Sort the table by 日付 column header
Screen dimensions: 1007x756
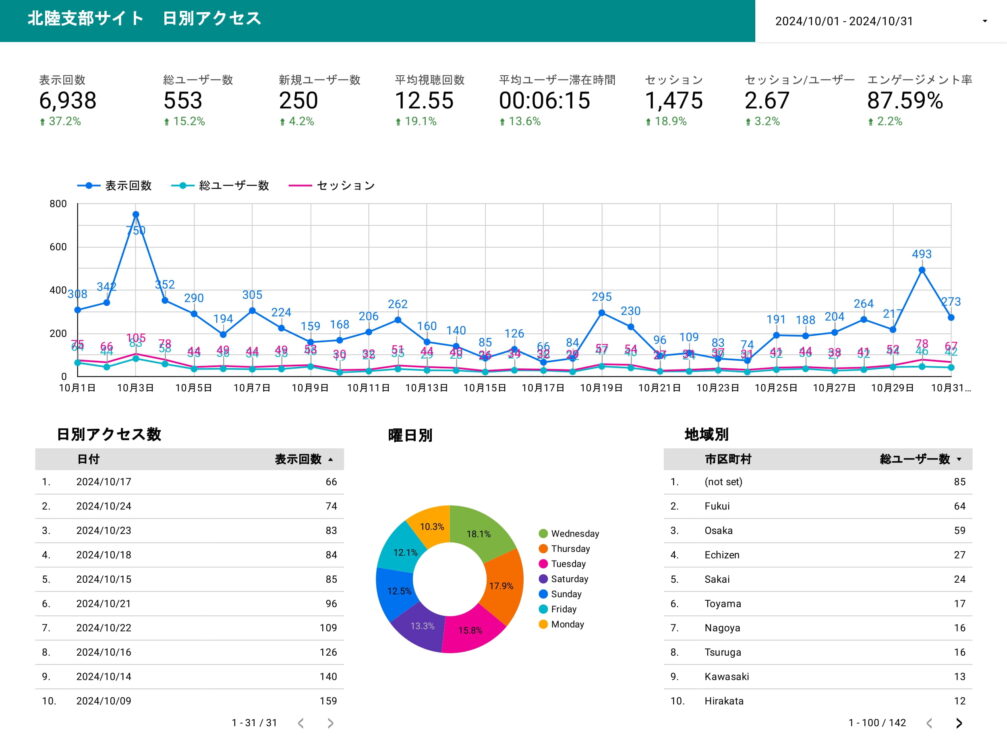88,460
